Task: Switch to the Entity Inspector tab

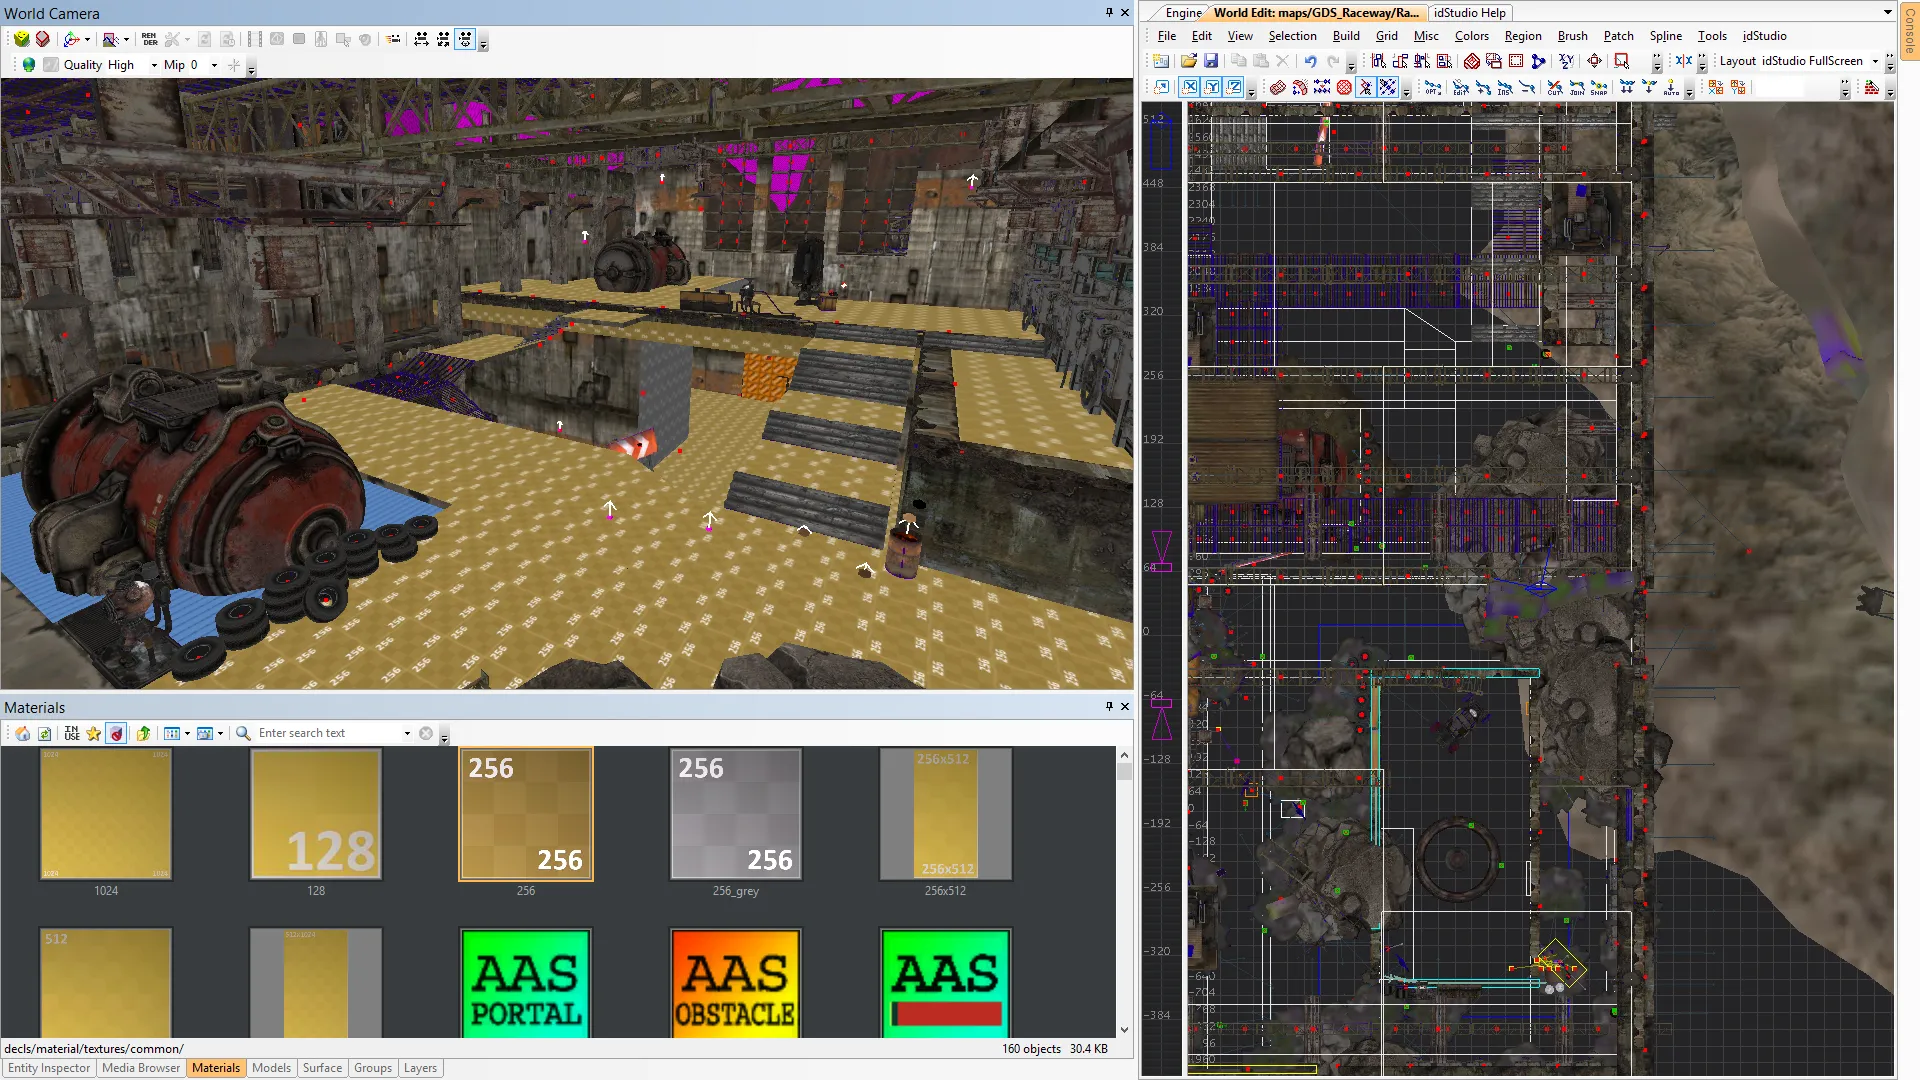Action: (49, 1068)
